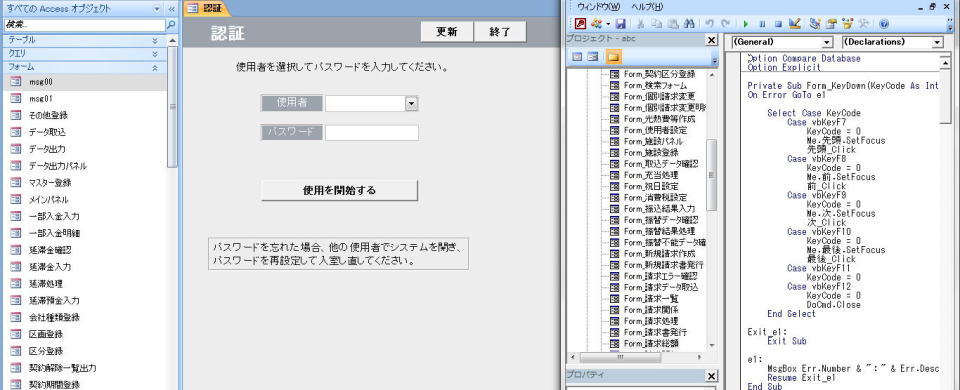Click the 使用を開始する button
Screen dimensions: 960x390
pyautogui.click(x=339, y=190)
